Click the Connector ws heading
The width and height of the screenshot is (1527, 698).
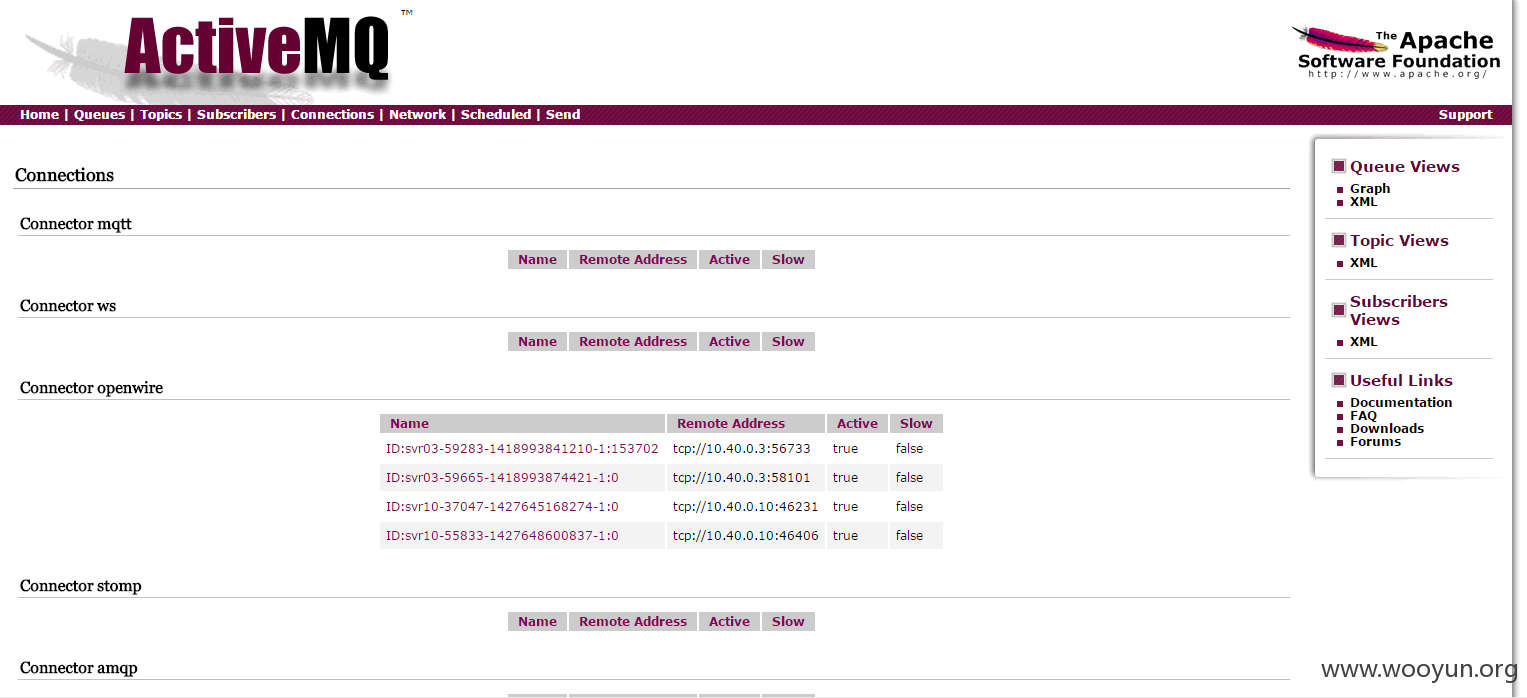click(x=68, y=306)
